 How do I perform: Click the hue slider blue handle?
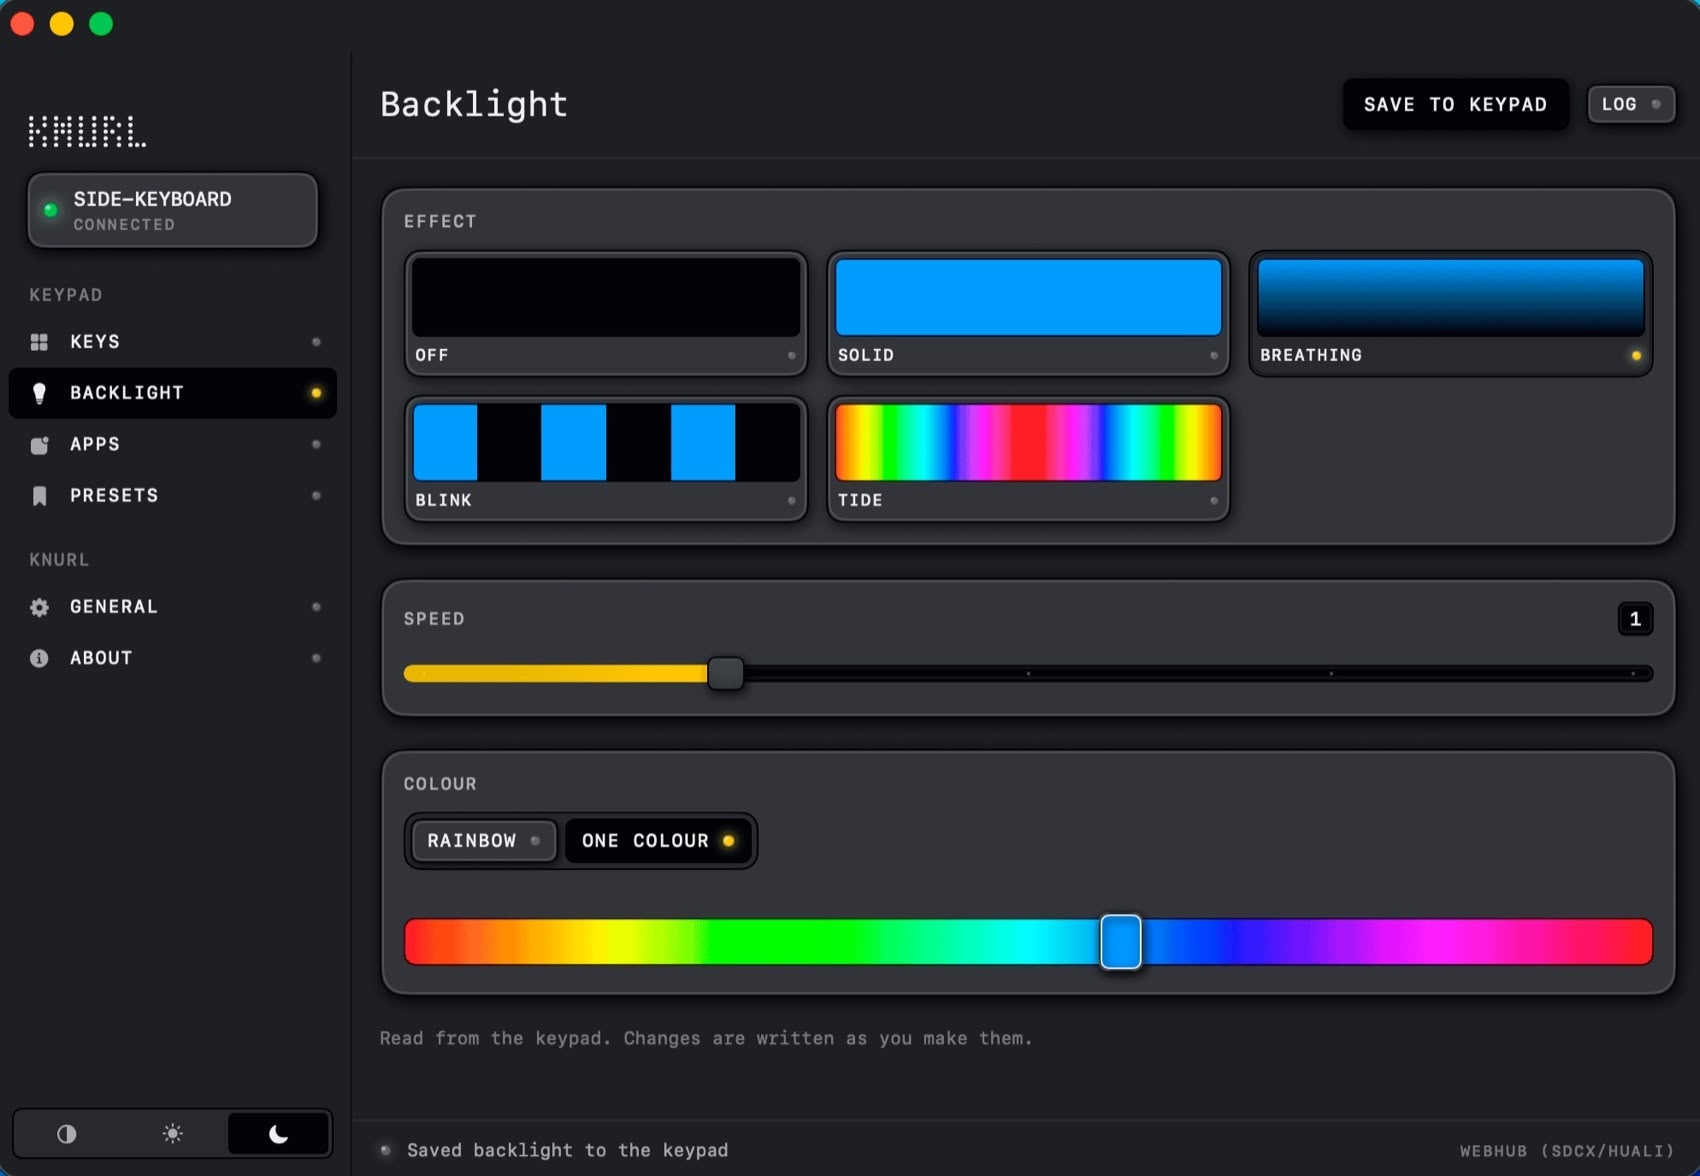[x=1121, y=942]
